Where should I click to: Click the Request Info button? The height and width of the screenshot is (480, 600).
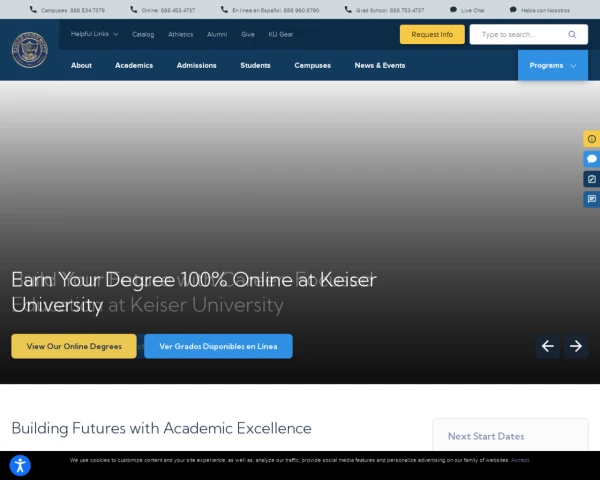pyautogui.click(x=432, y=34)
